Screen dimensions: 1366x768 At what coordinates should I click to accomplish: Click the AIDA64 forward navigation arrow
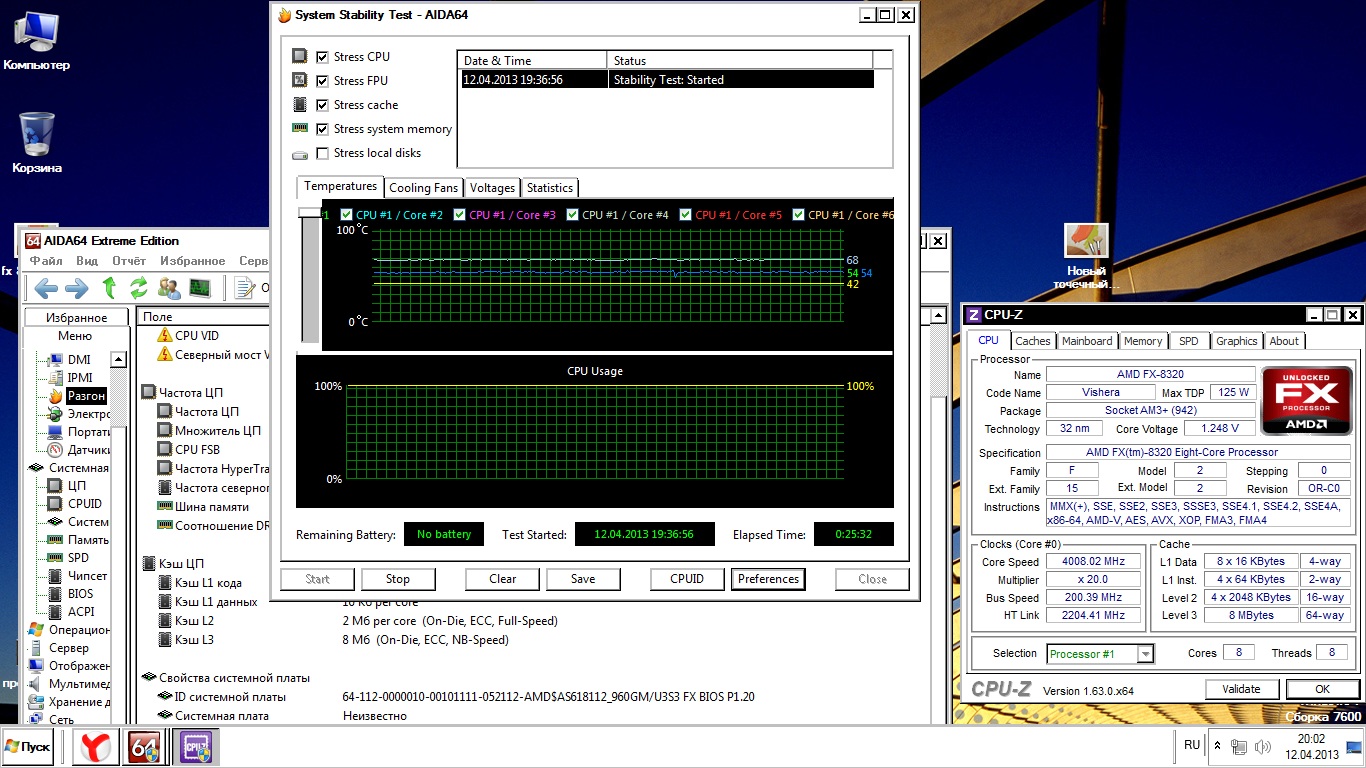tap(77, 289)
